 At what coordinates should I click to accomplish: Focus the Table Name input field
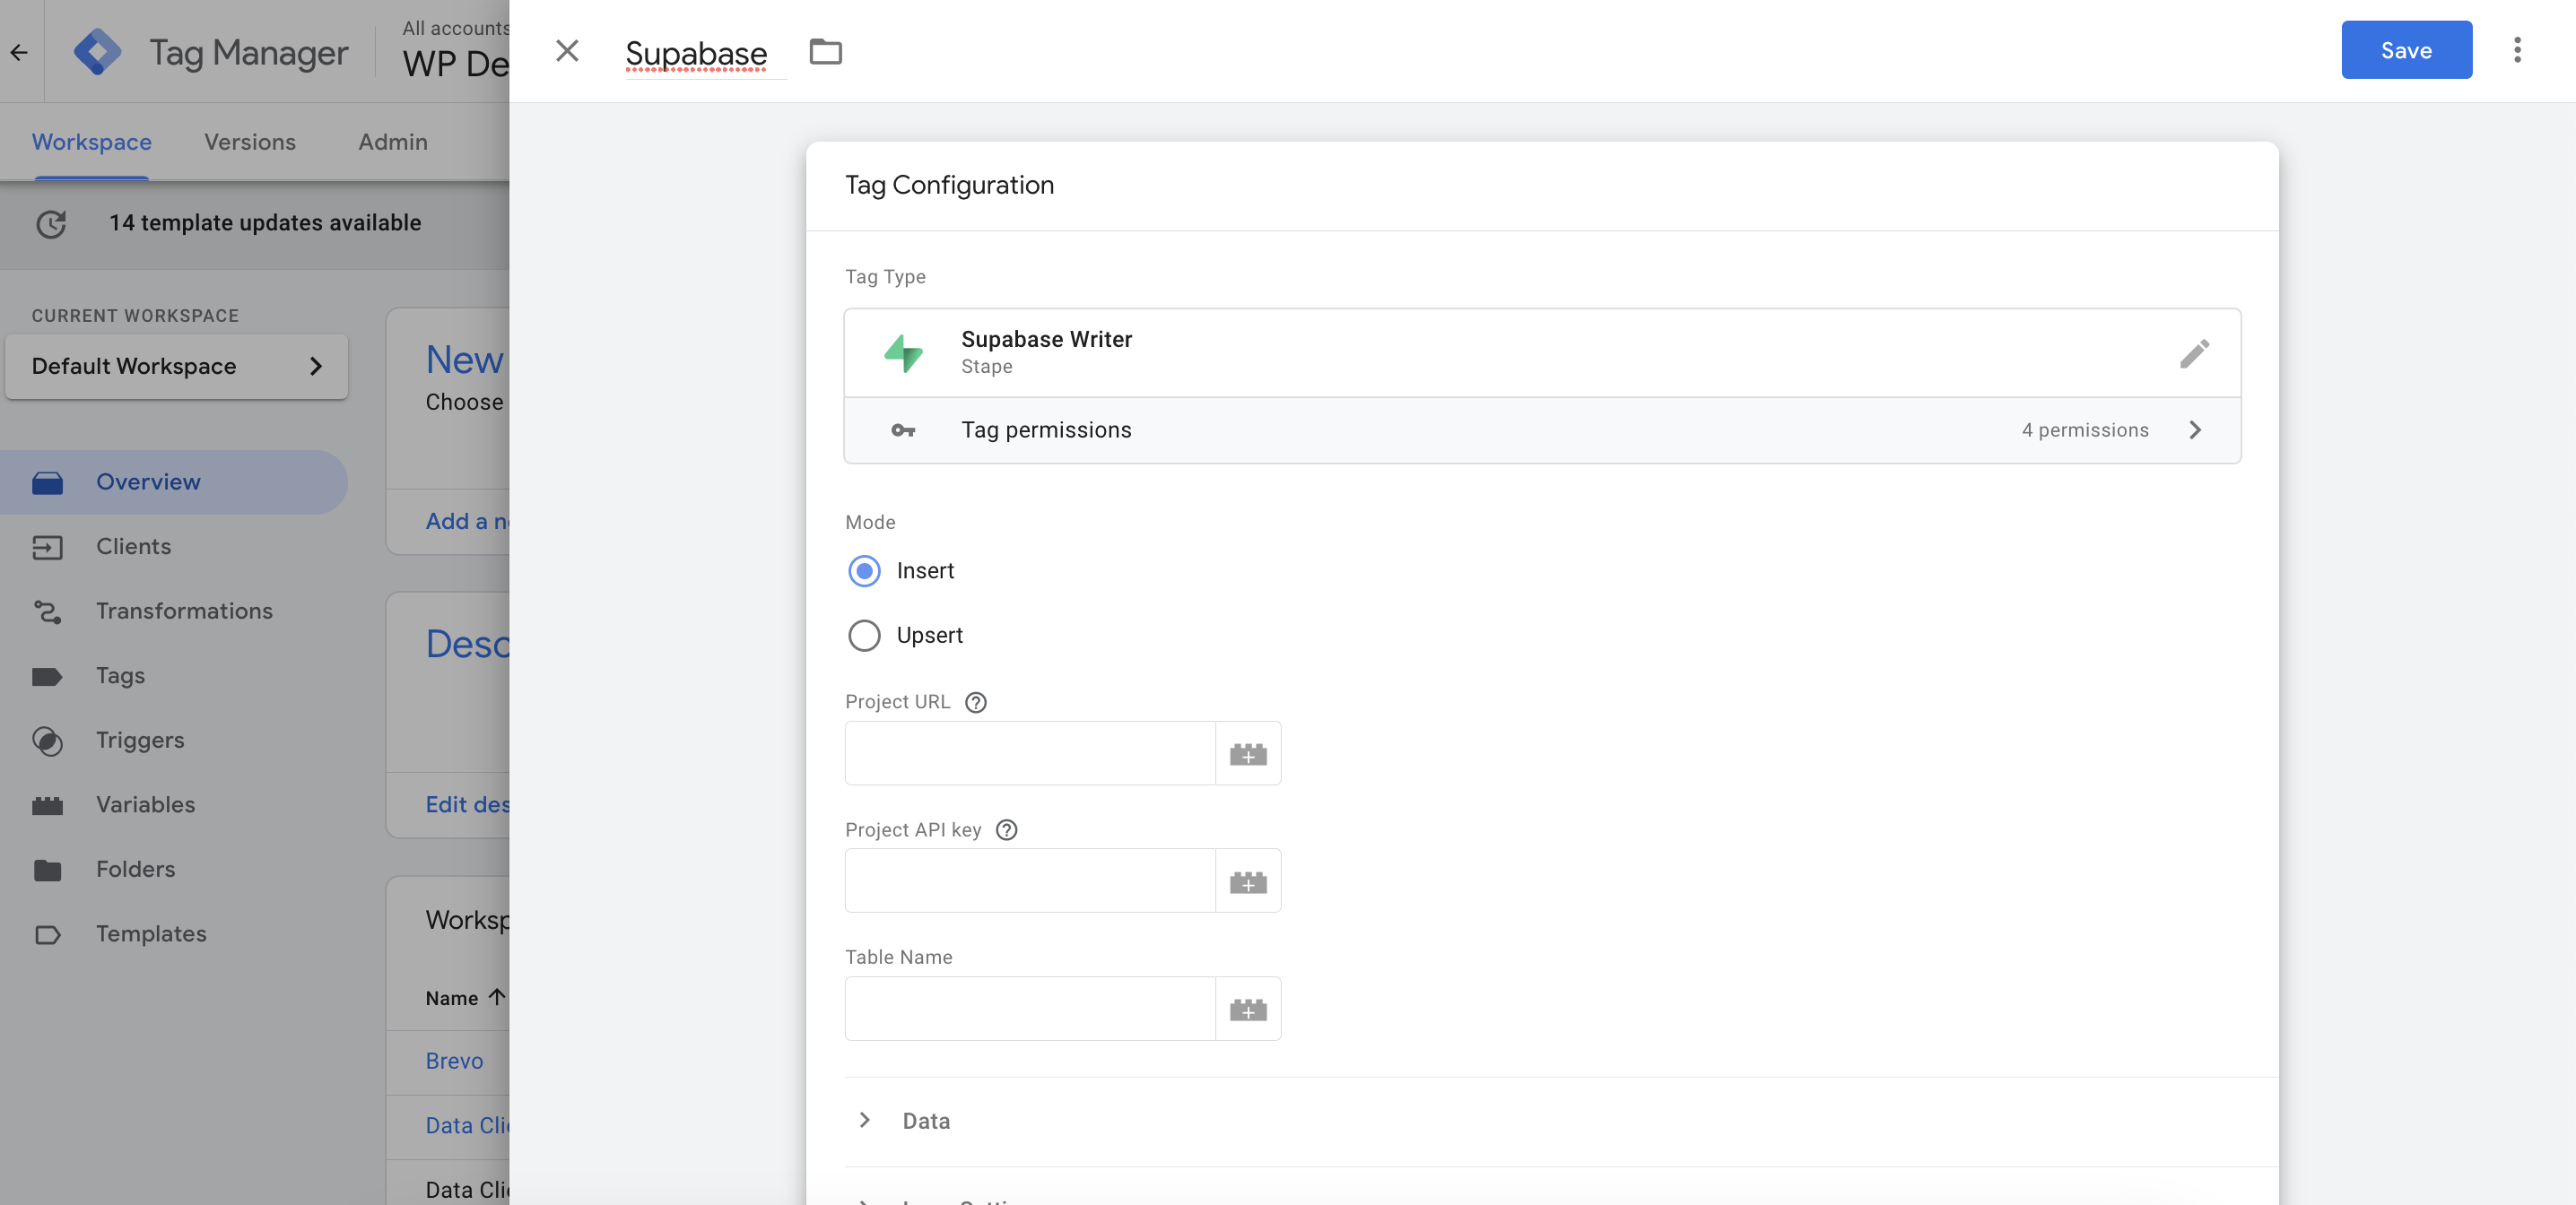(1030, 1009)
